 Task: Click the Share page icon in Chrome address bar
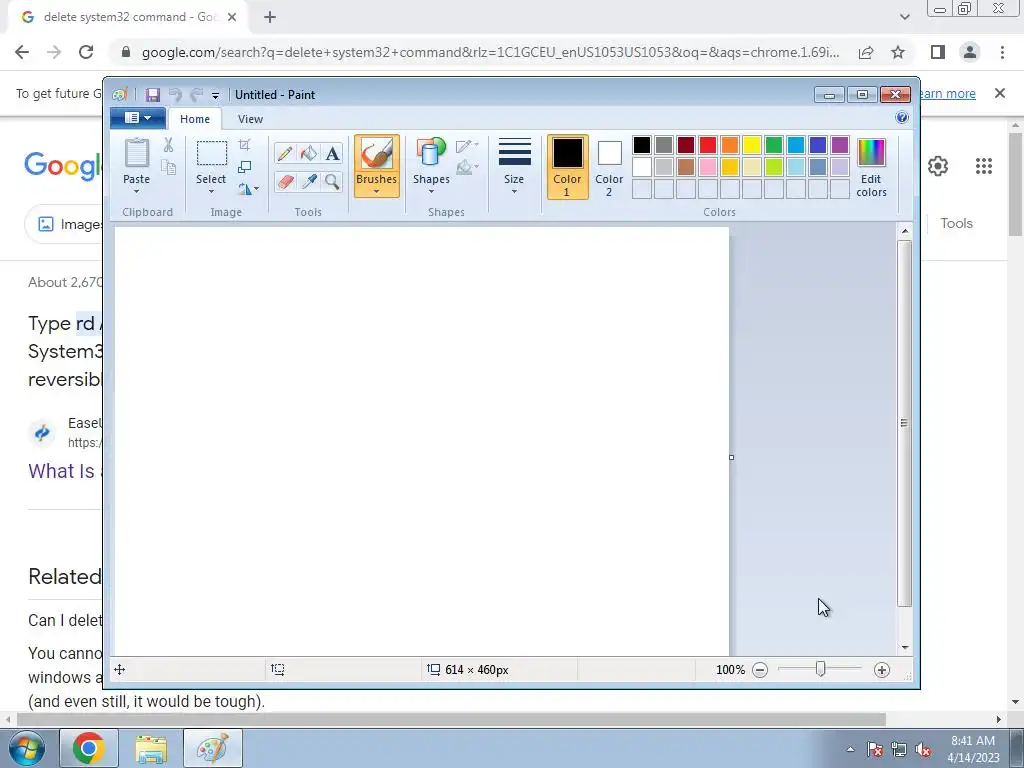click(866, 52)
